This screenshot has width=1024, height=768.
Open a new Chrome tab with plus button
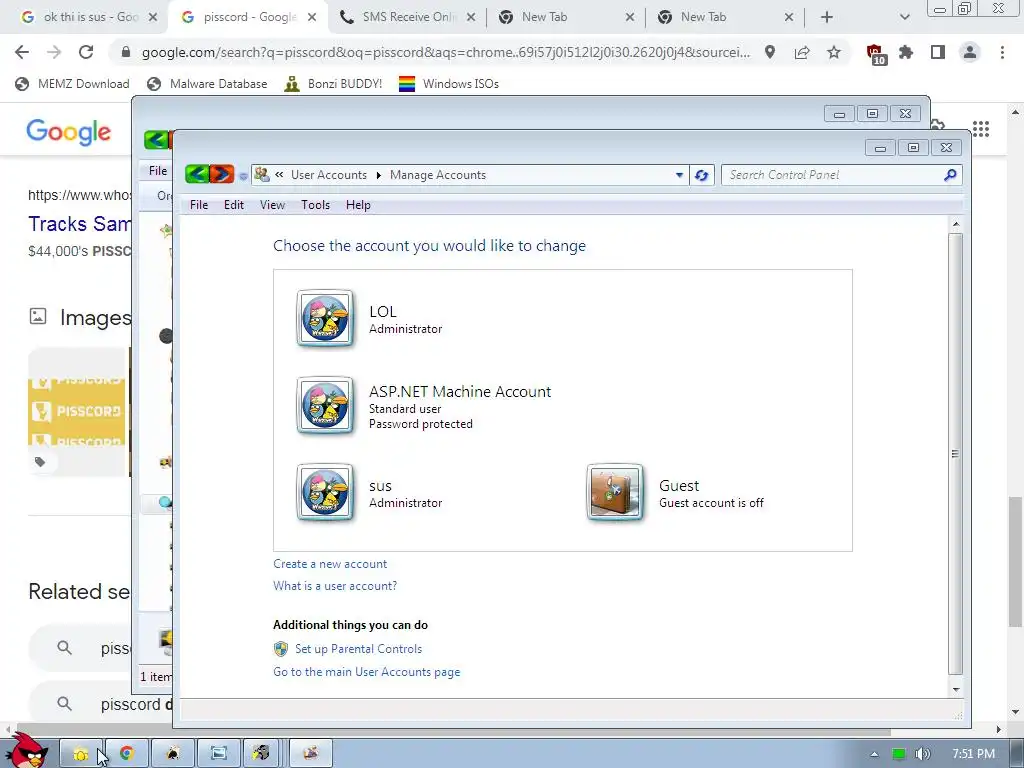point(827,17)
